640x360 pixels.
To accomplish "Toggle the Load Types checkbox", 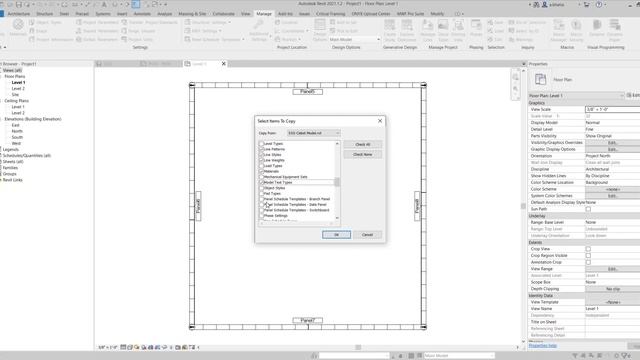I will (261, 166).
